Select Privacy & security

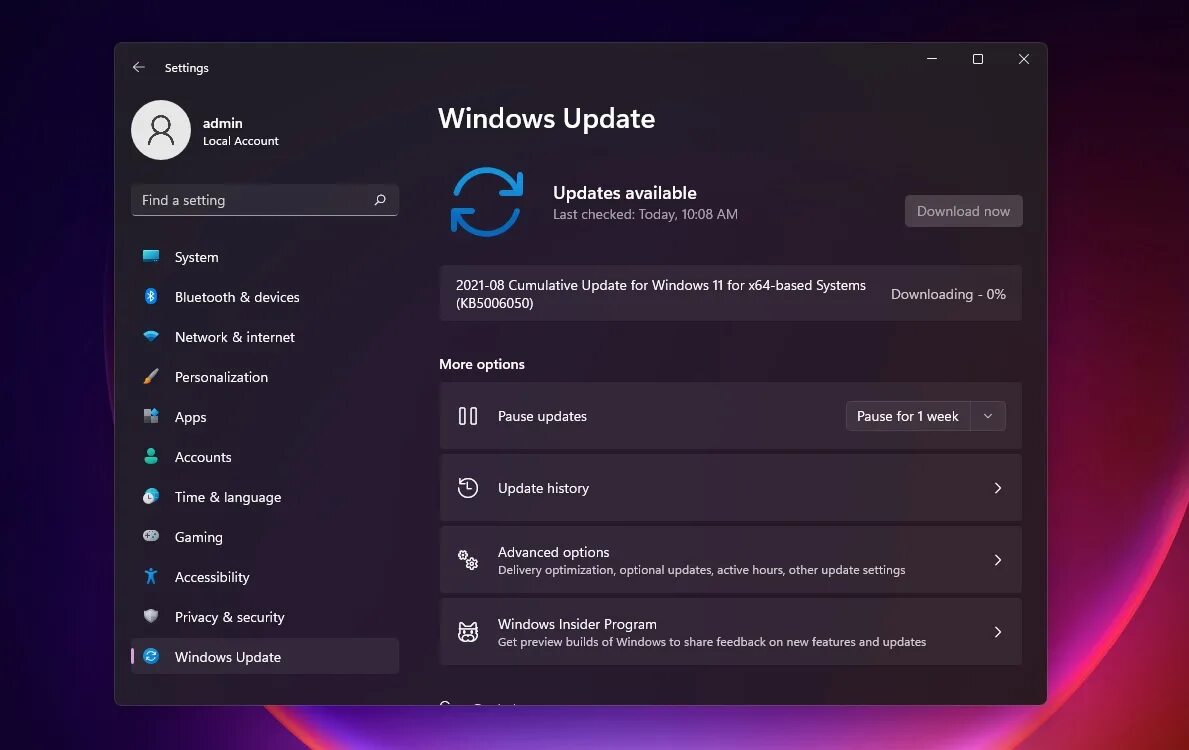pyautogui.click(x=265, y=617)
